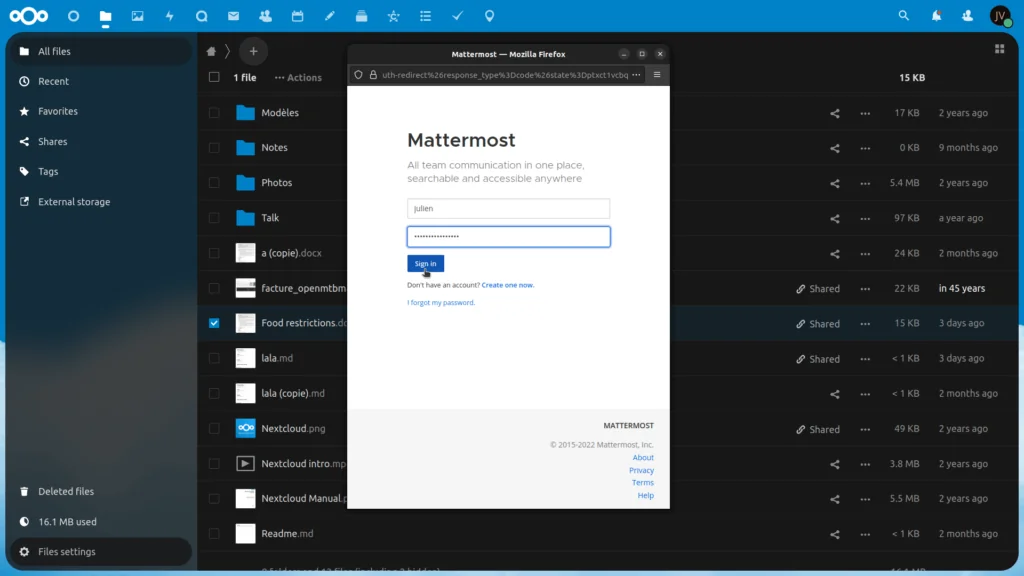Viewport: 1024px width, 576px height.
Task: Open the Calendar app icon
Action: pos(297,16)
